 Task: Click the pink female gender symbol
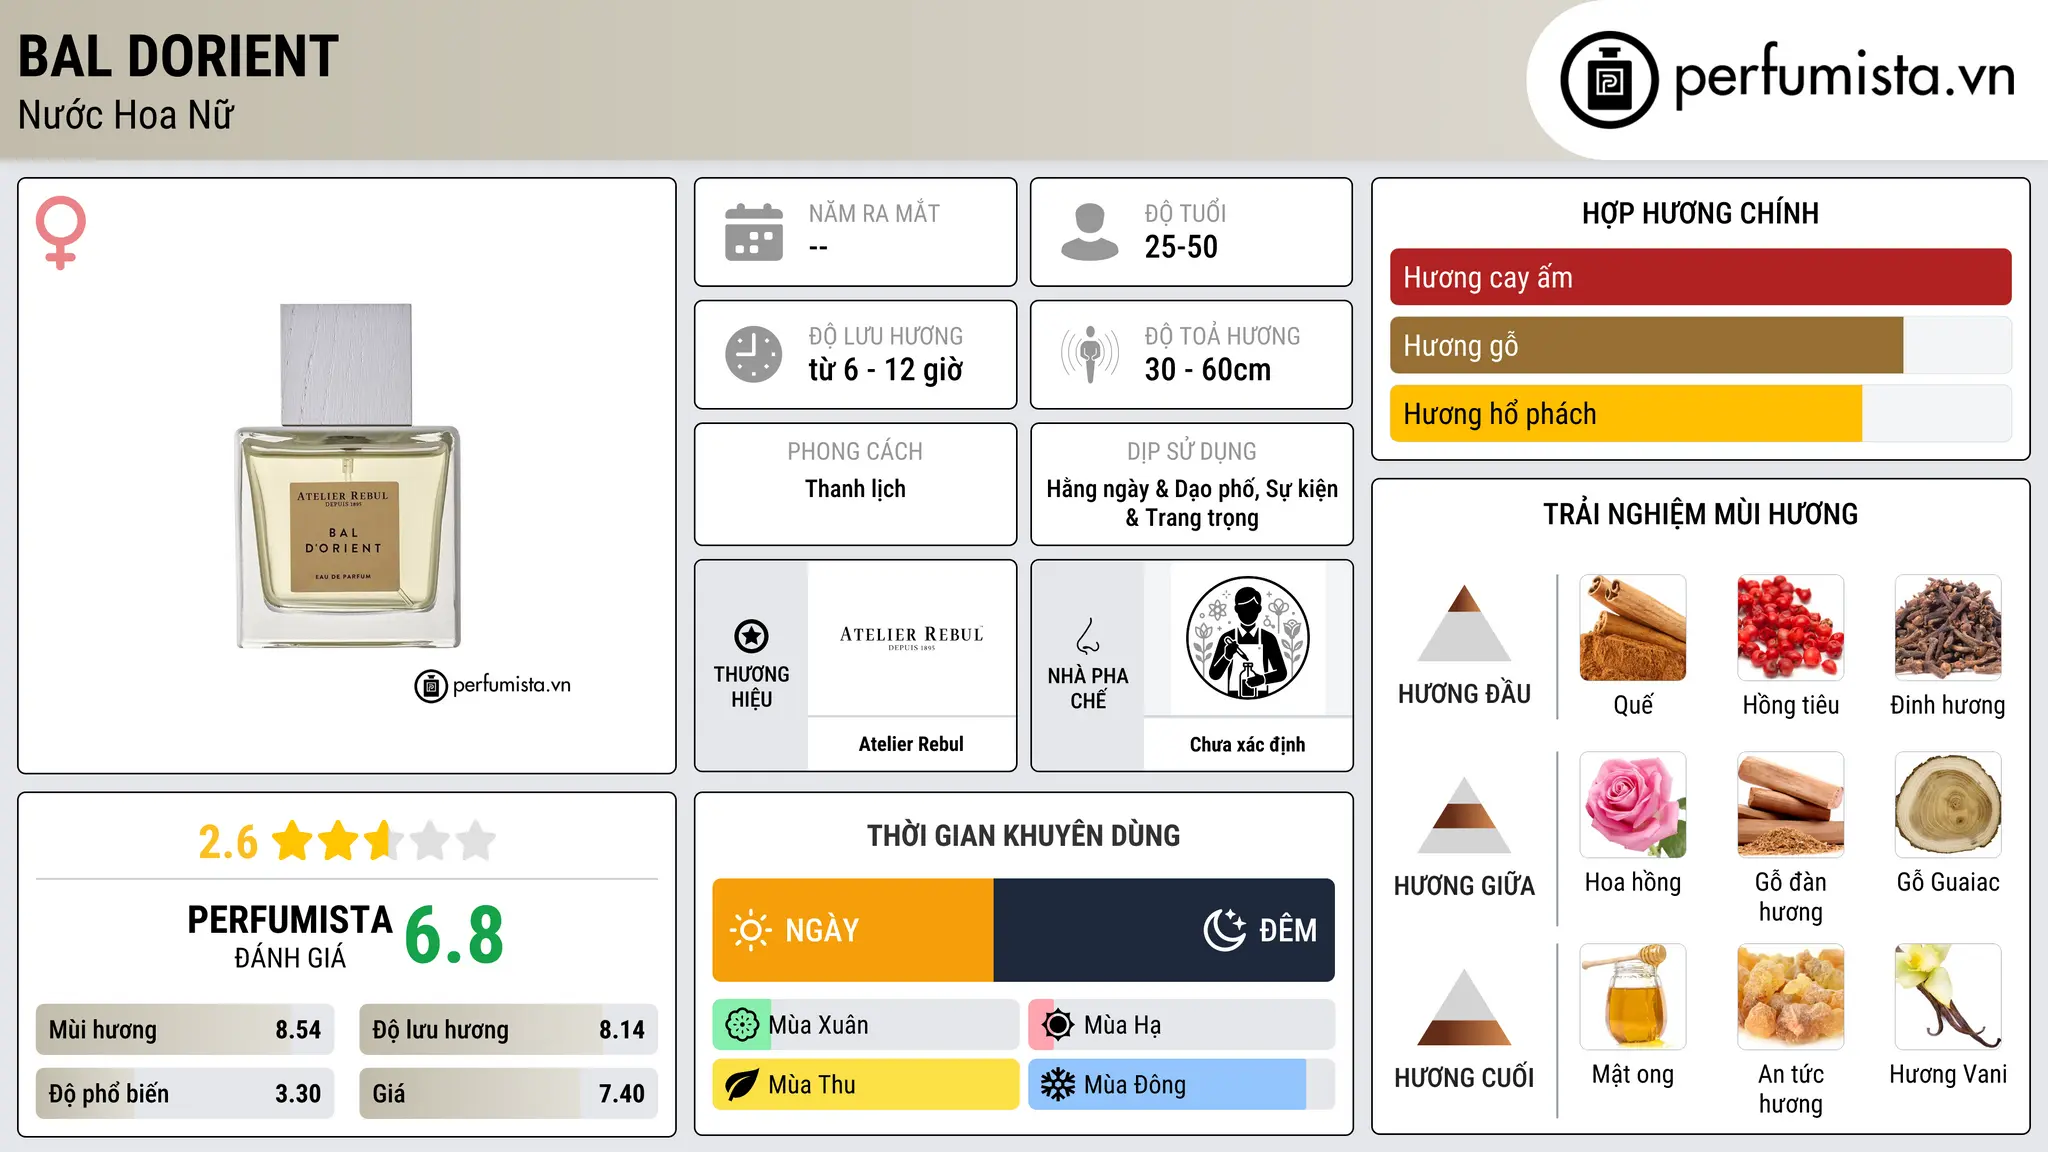(x=61, y=233)
